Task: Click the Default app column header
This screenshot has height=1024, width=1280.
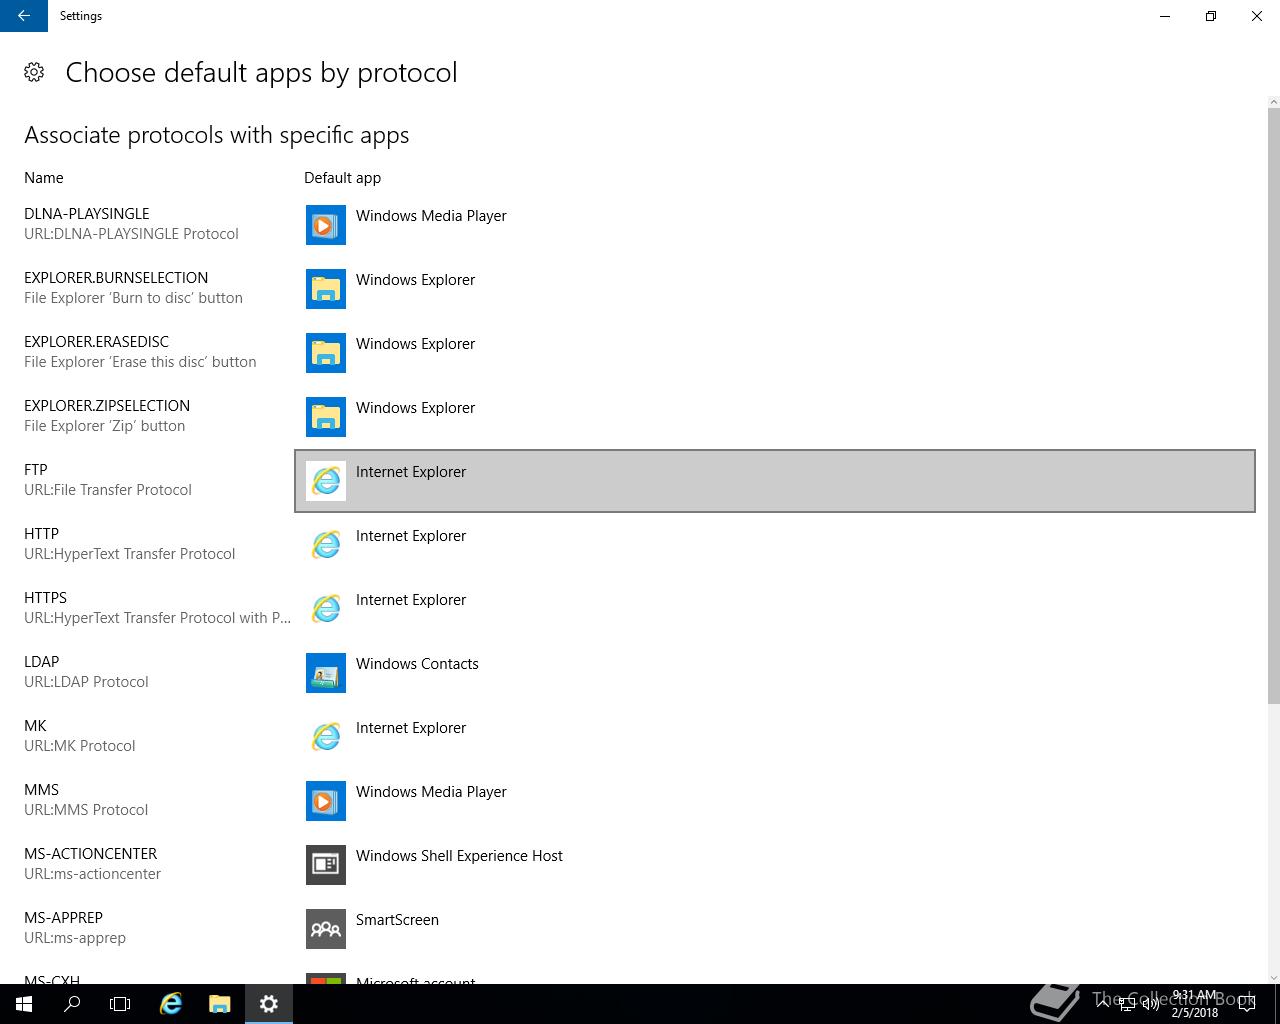Action: 343,178
